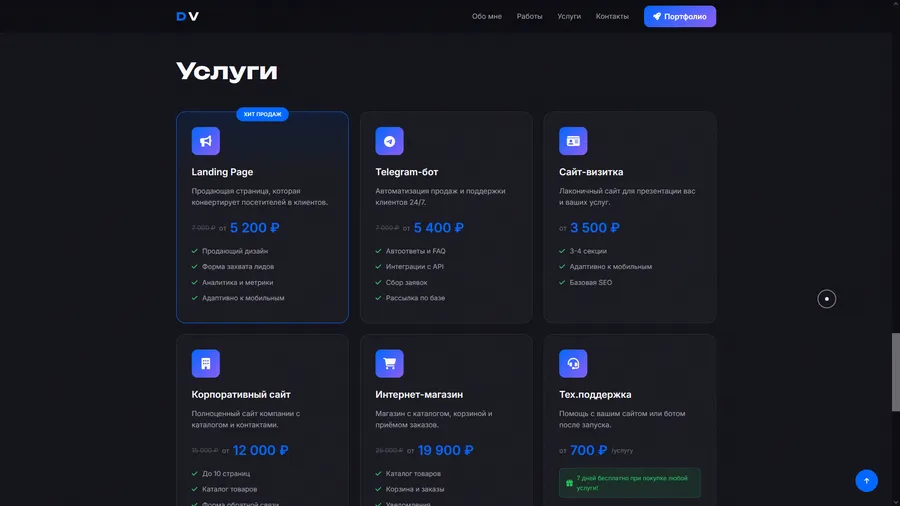This screenshot has width=900, height=506.
Task: Click the headset icon on Тех.поддержка card
Action: [573, 364]
